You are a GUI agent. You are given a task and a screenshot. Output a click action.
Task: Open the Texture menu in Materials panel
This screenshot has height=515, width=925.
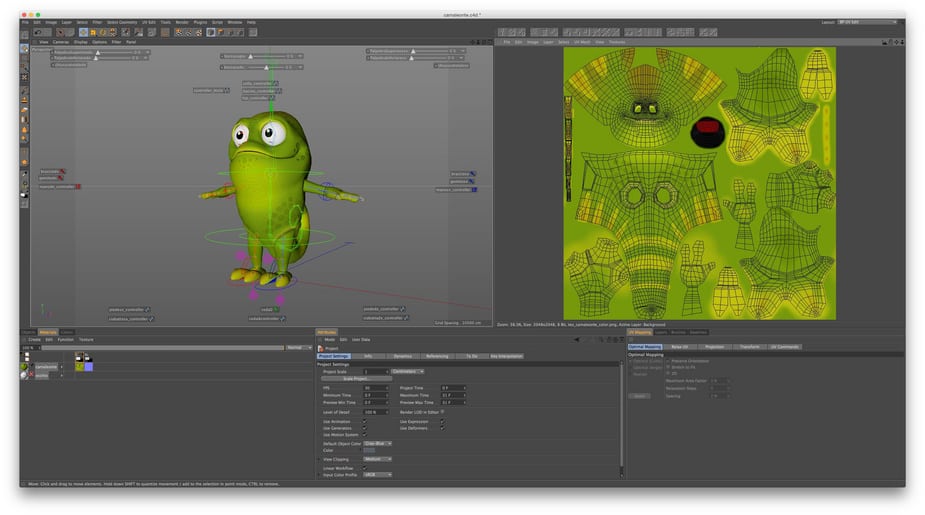86,340
